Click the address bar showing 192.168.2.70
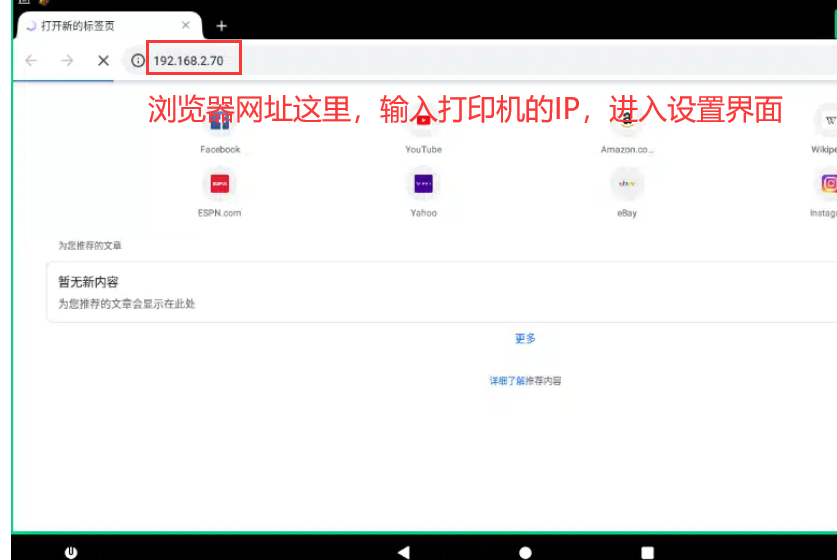The height and width of the screenshot is (560, 837). click(480, 60)
